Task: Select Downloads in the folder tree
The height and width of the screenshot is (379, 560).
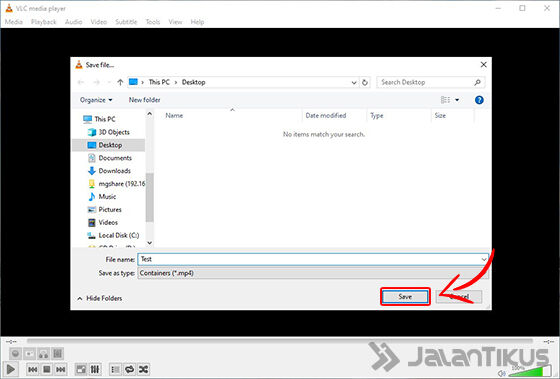Action: pos(114,171)
